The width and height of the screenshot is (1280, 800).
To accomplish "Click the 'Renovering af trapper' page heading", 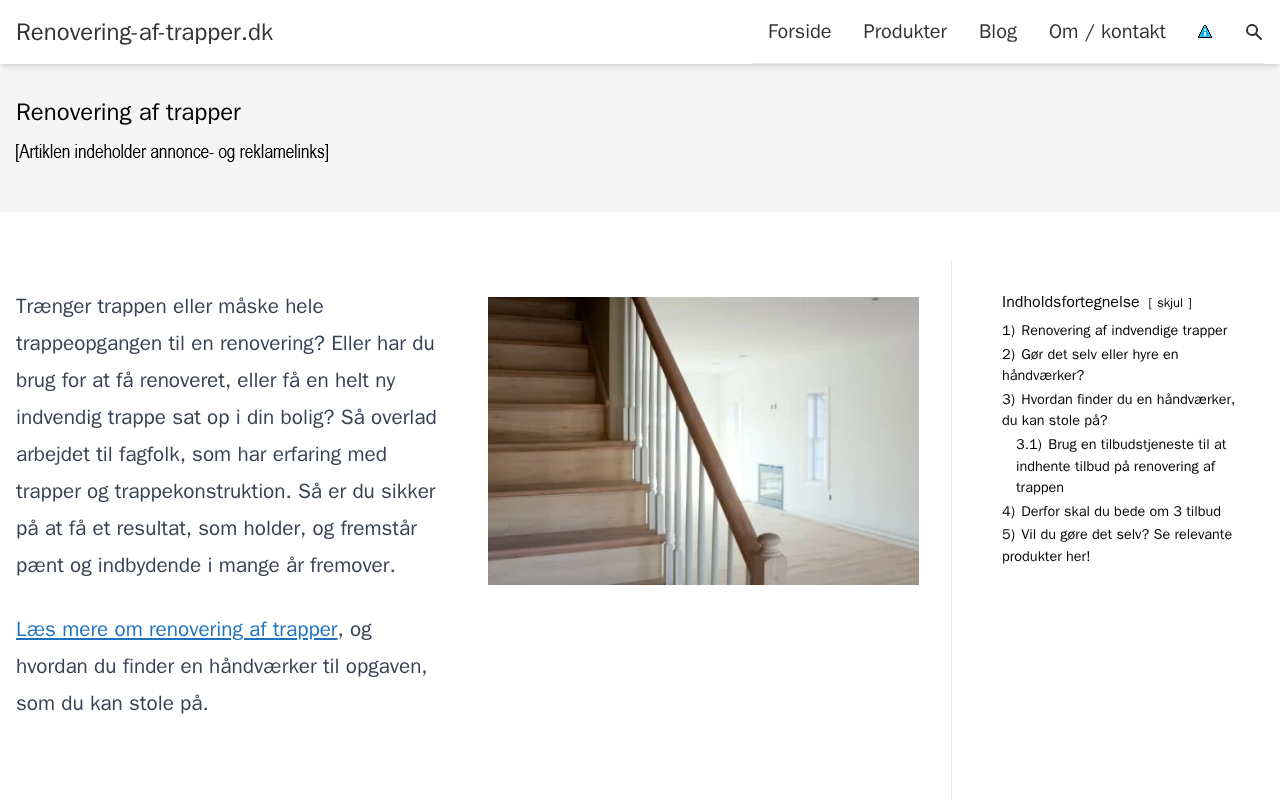I will click(128, 112).
